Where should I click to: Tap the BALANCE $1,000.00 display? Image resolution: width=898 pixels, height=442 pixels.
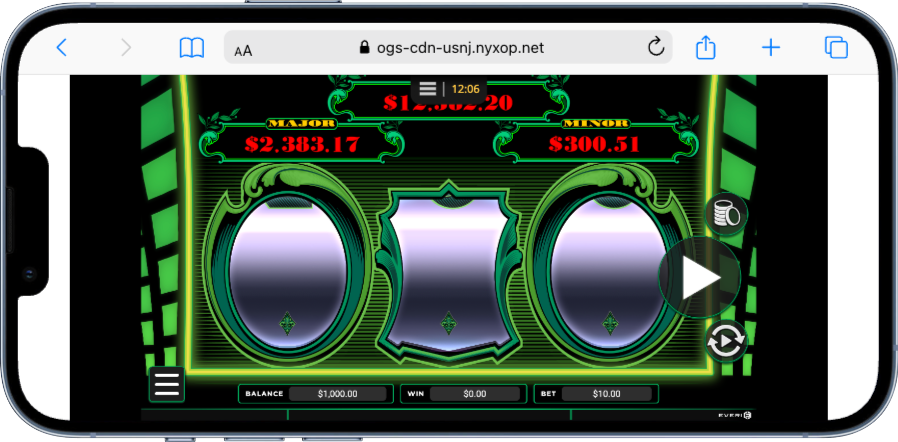337,394
